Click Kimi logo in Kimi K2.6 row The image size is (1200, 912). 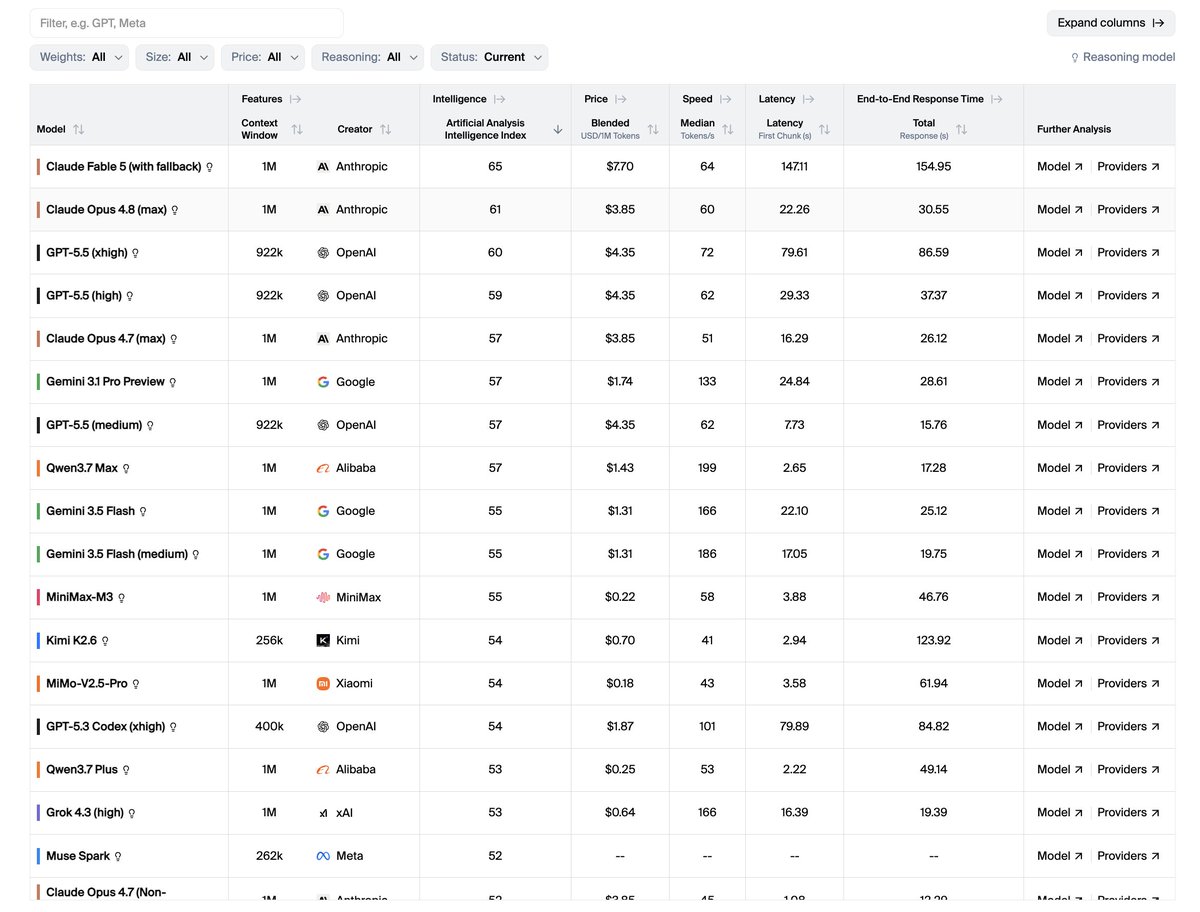coord(323,640)
